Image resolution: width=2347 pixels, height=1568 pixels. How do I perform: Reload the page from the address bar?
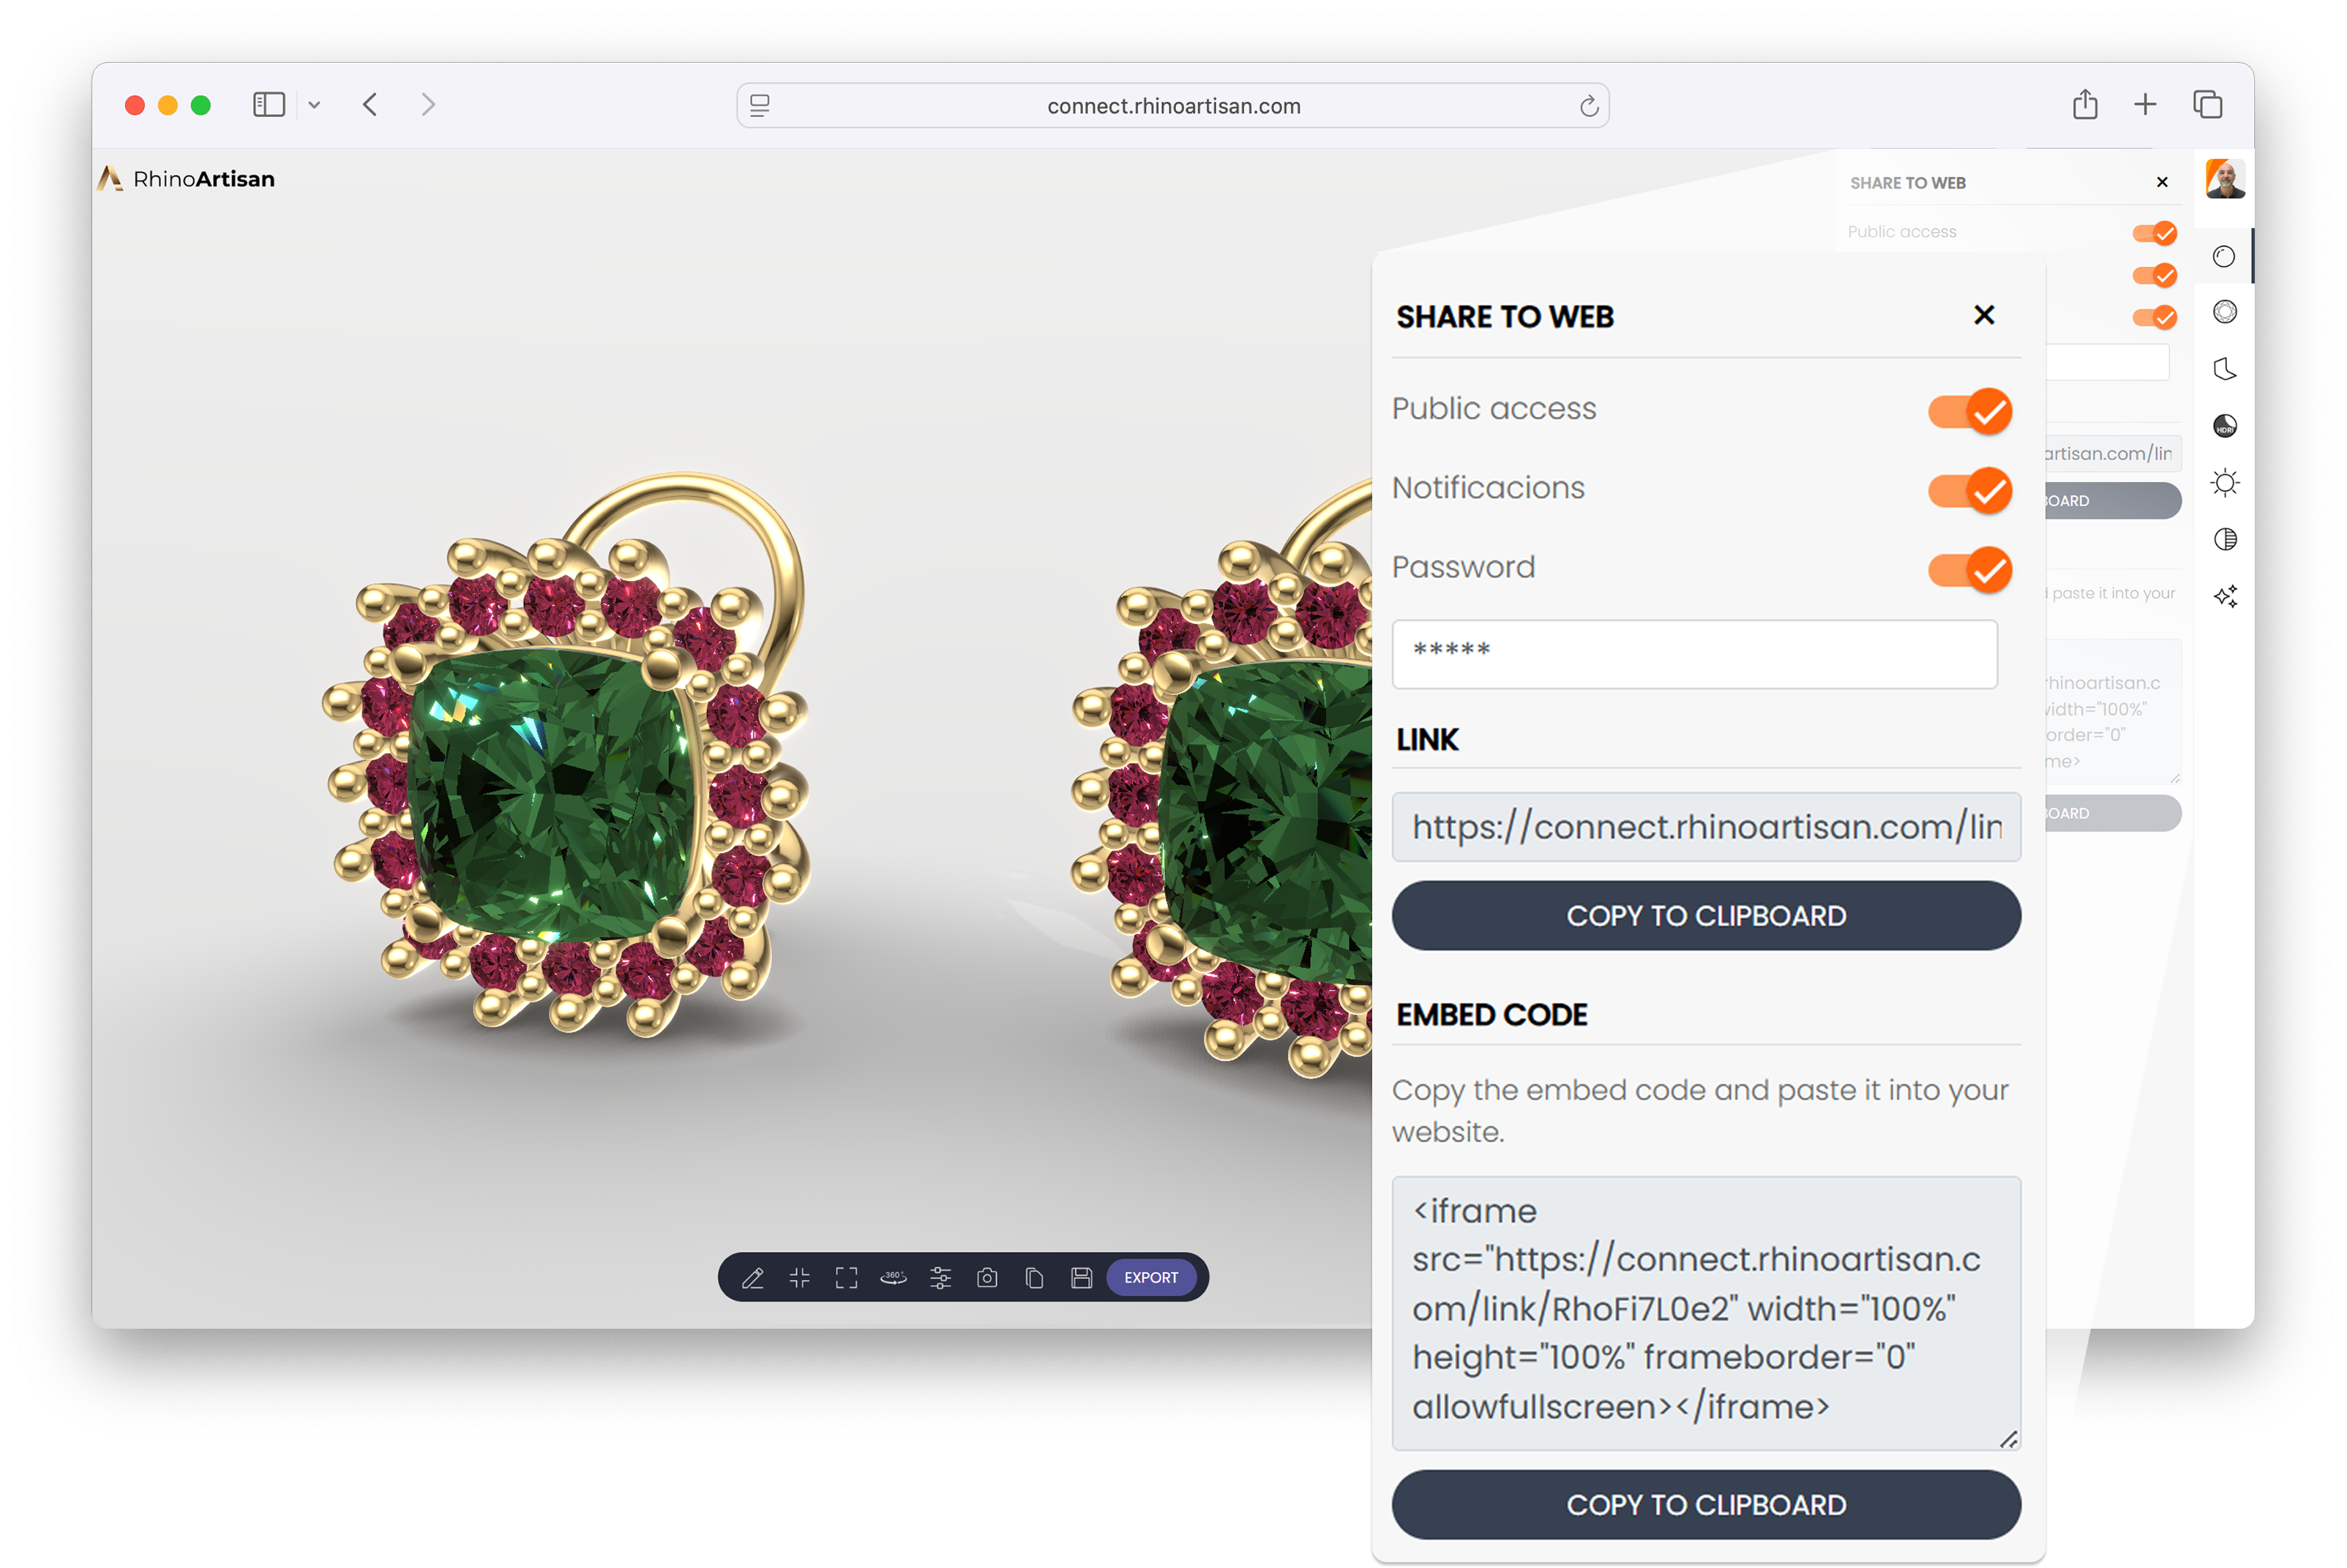tap(1589, 106)
